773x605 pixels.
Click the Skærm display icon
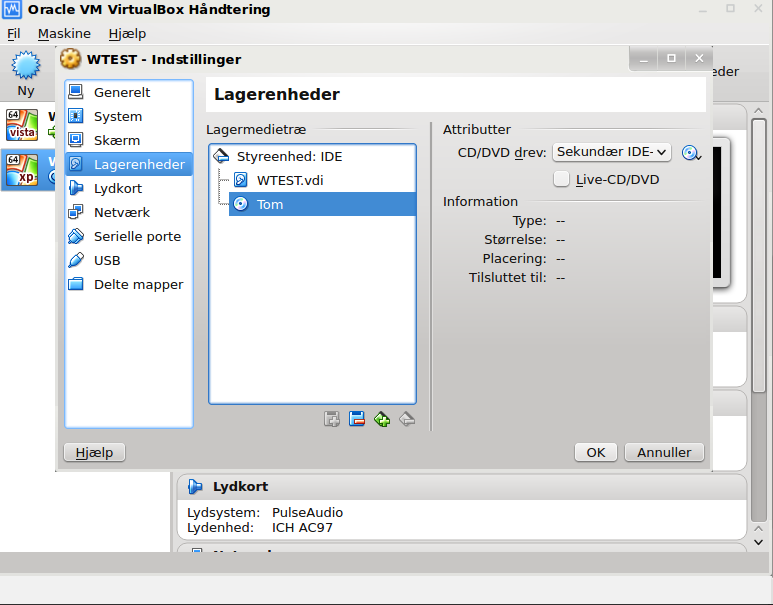tap(76, 140)
